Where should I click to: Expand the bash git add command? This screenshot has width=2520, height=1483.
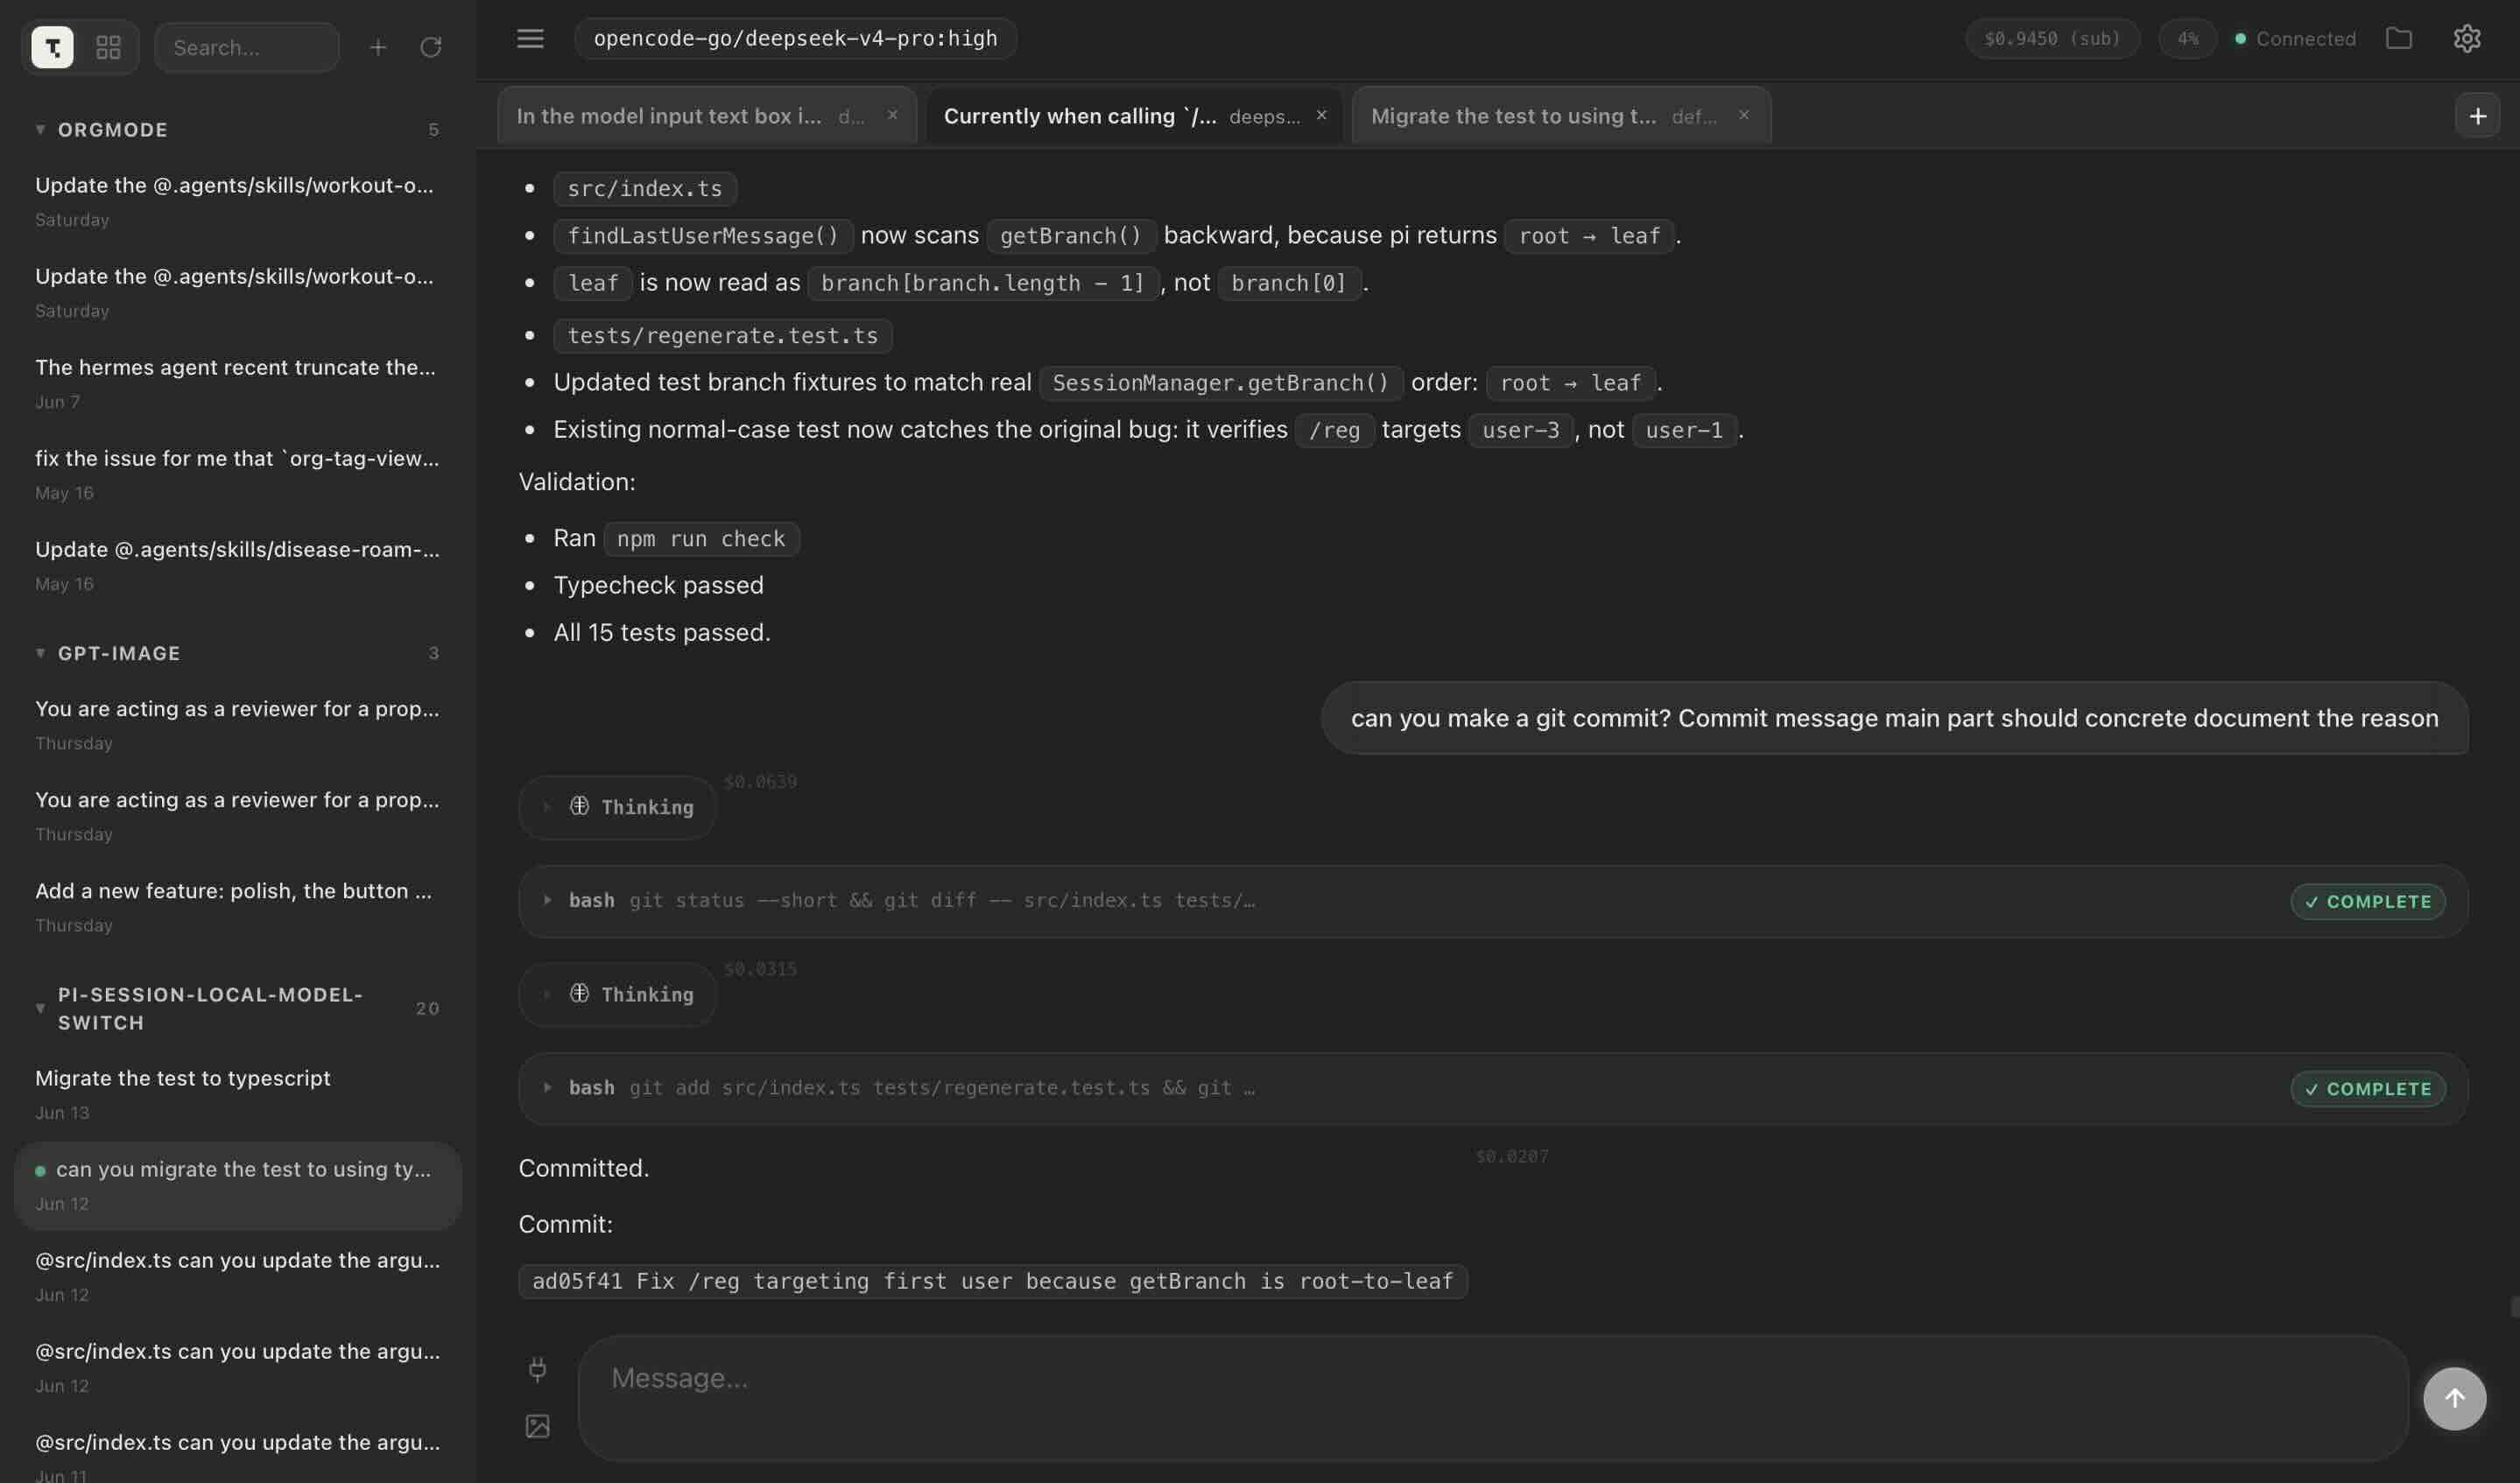[1493, 1088]
